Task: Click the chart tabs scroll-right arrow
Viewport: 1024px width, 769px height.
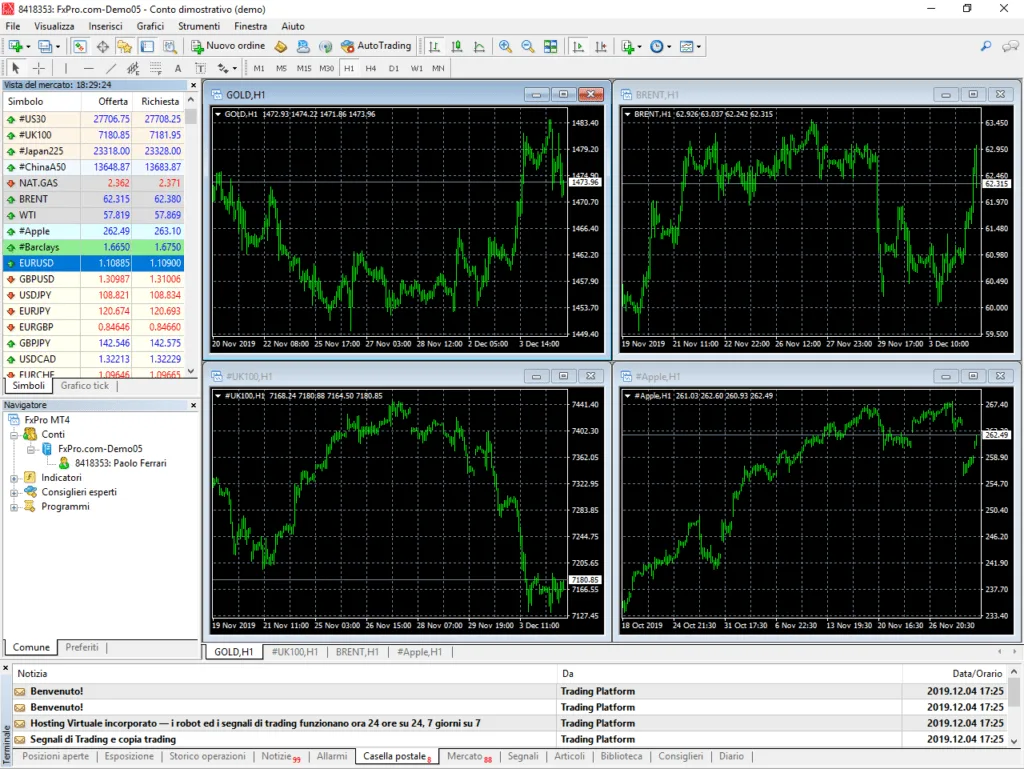Action: coord(1014,651)
